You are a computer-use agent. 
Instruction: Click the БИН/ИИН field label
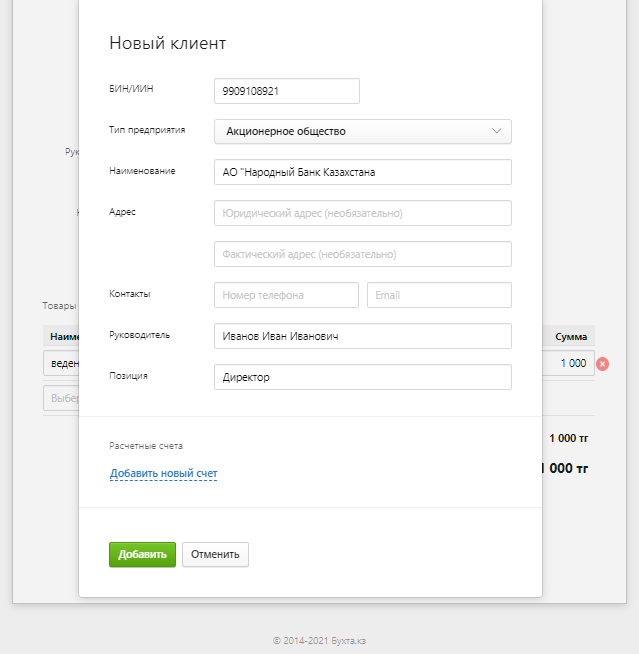coord(131,88)
